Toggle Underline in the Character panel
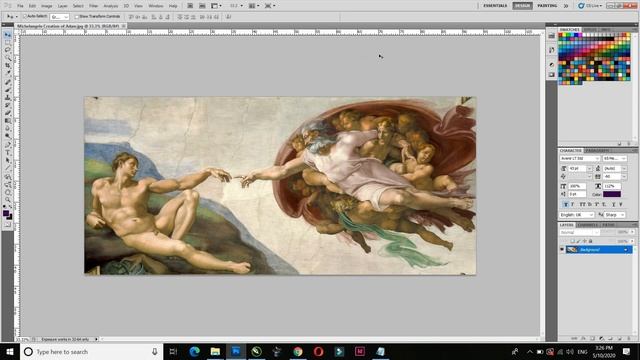This screenshot has width=640, height=360. coord(613,204)
